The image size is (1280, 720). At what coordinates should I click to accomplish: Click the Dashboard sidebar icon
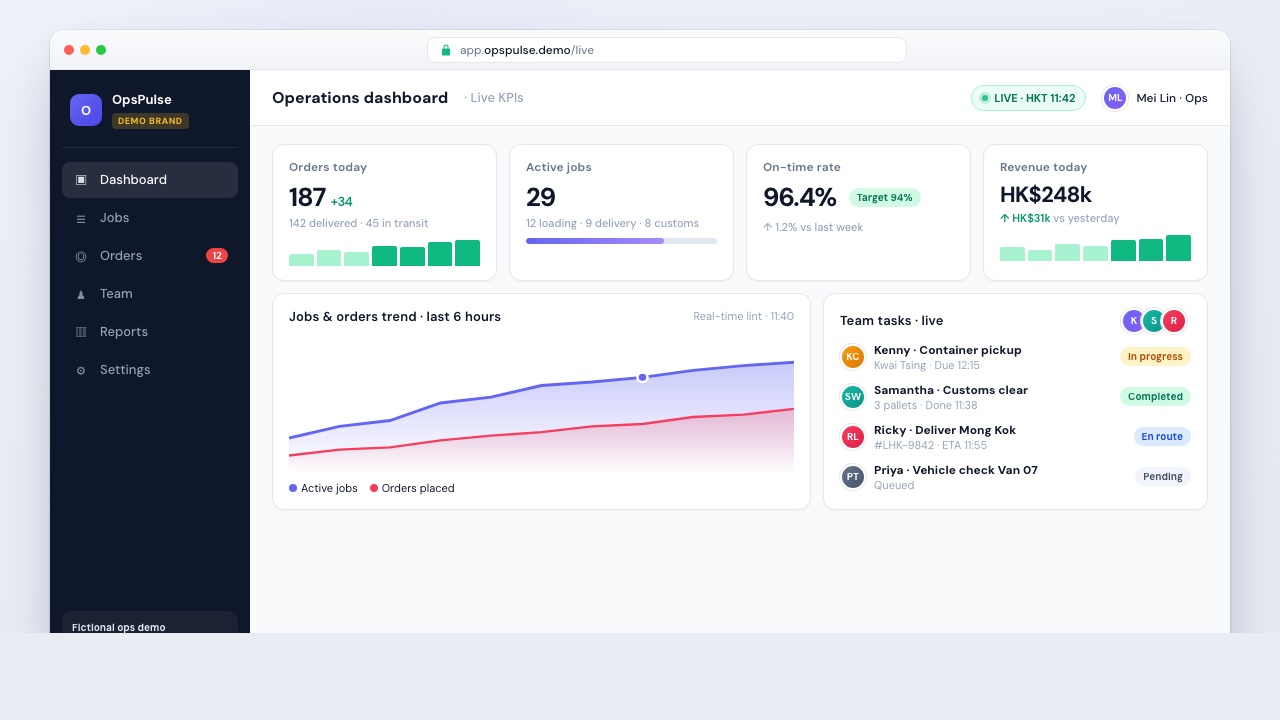click(x=81, y=180)
